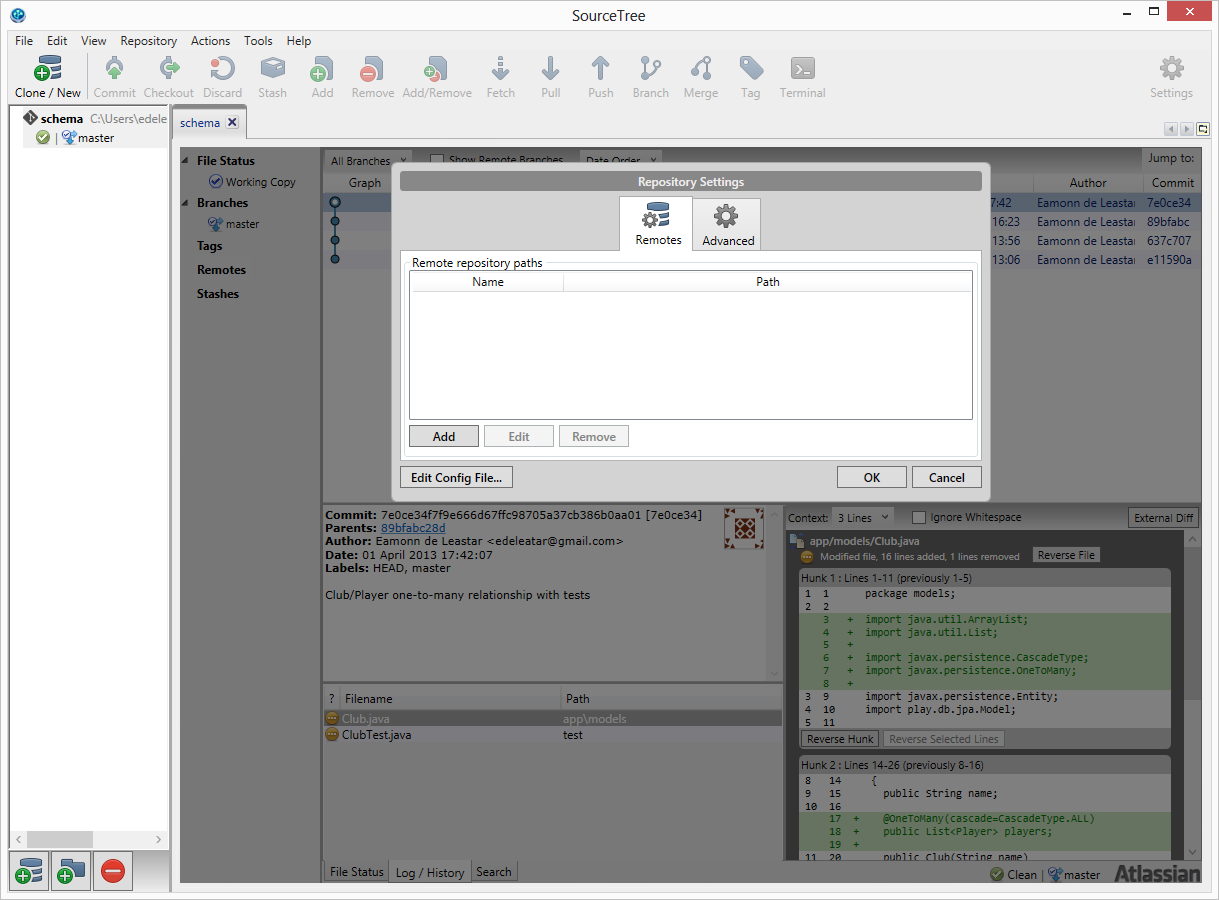Select the Remotes tab in Repository Settings
The height and width of the screenshot is (900, 1219).
pos(656,224)
